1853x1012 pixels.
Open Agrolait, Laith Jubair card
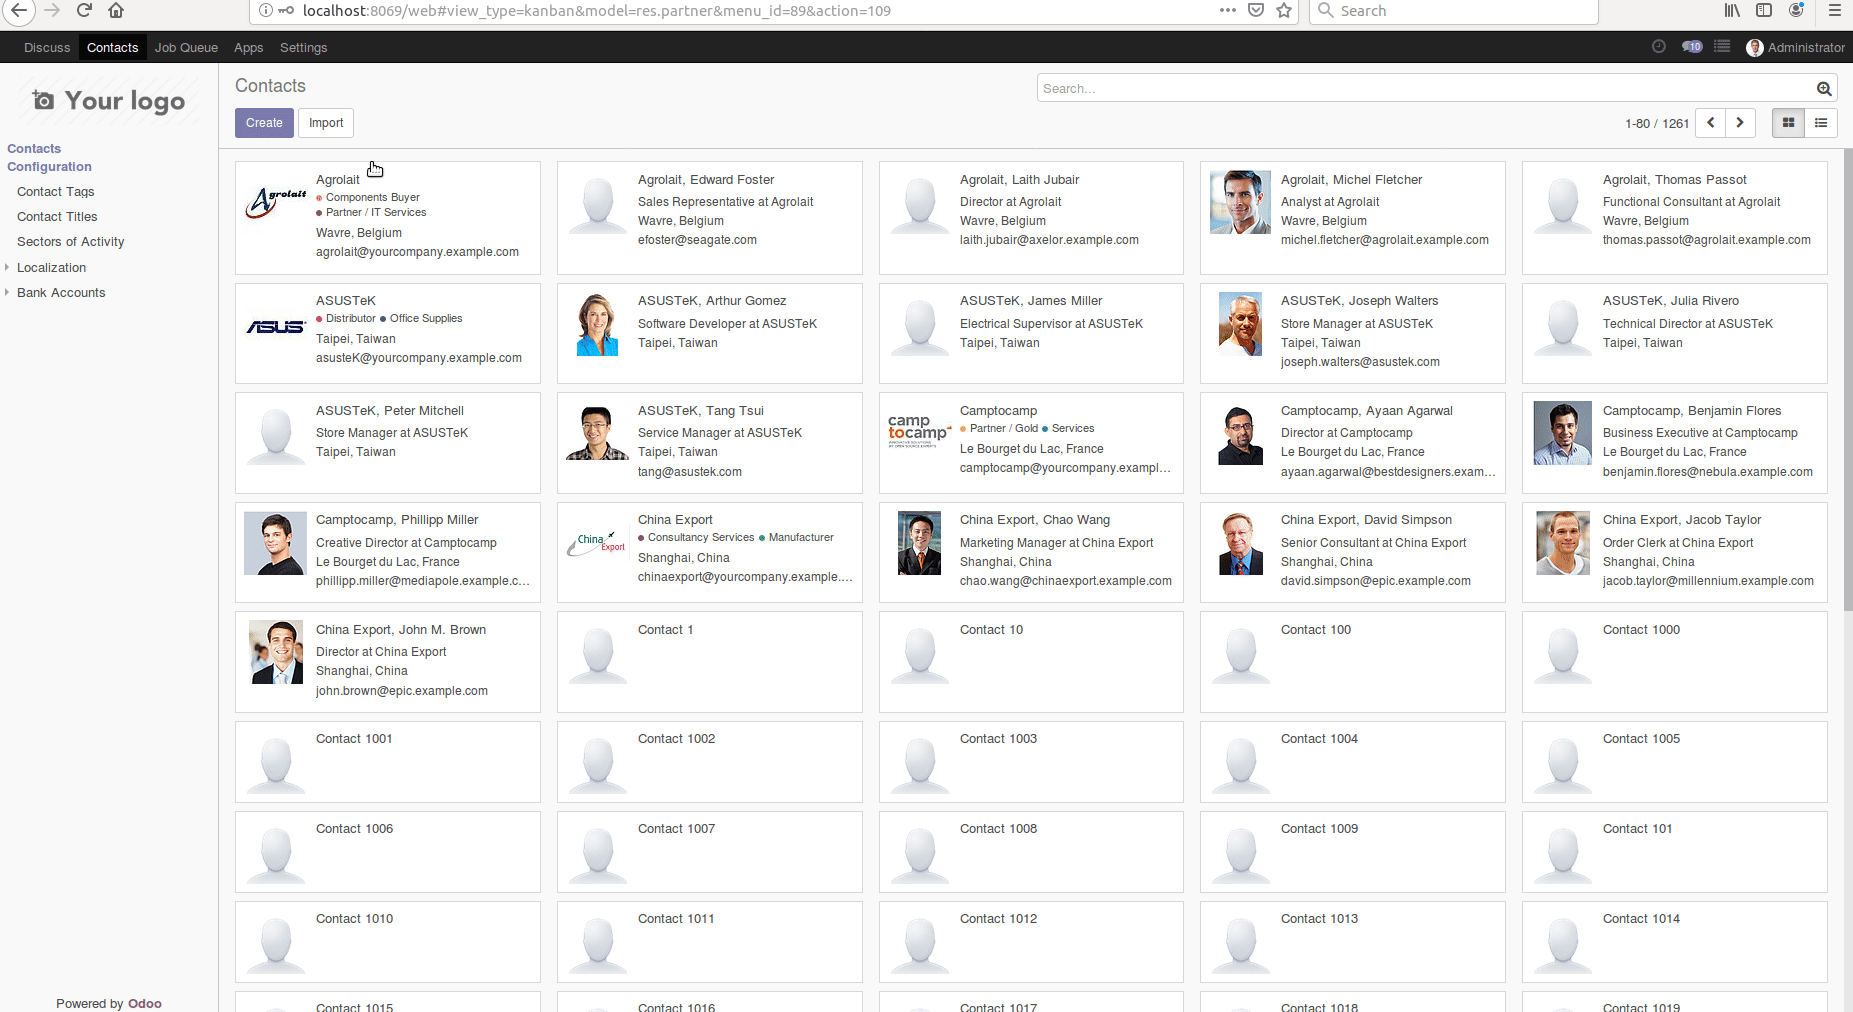pos(1031,217)
